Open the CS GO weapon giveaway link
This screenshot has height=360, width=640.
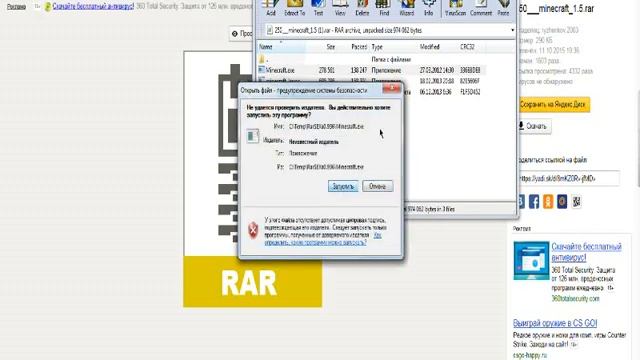tap(555, 323)
